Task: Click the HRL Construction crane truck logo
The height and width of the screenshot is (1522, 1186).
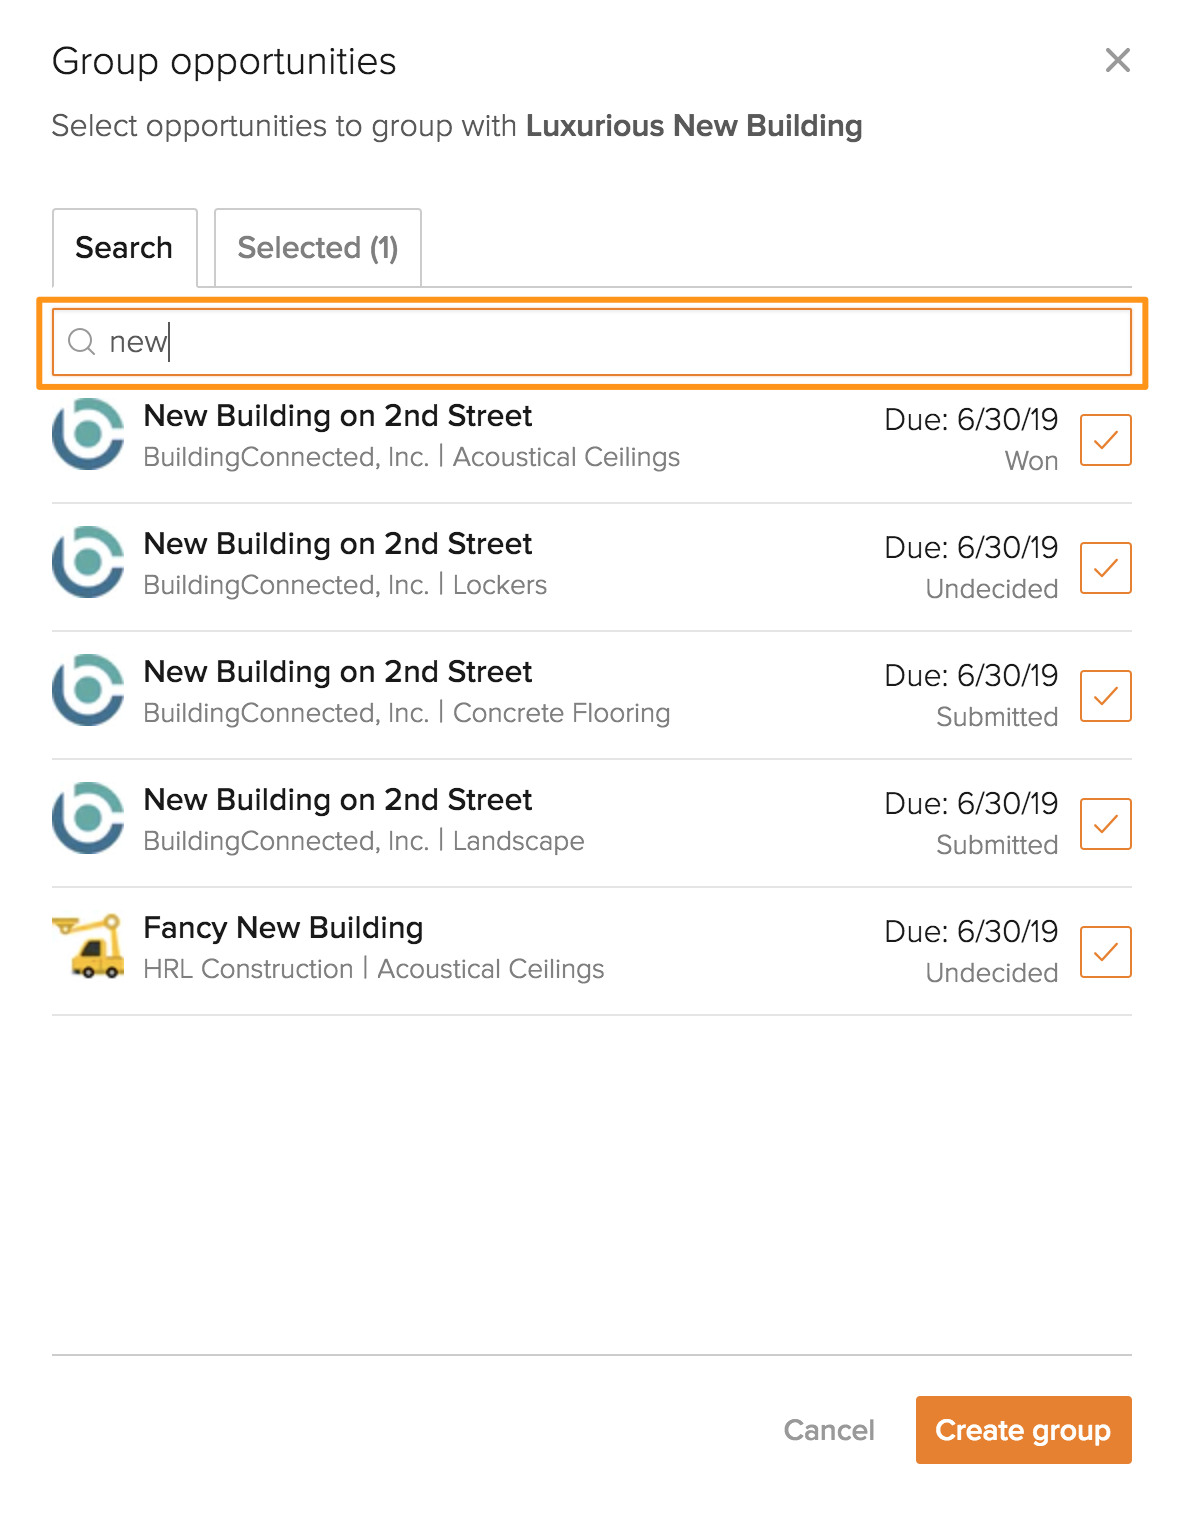Action: pos(88,946)
